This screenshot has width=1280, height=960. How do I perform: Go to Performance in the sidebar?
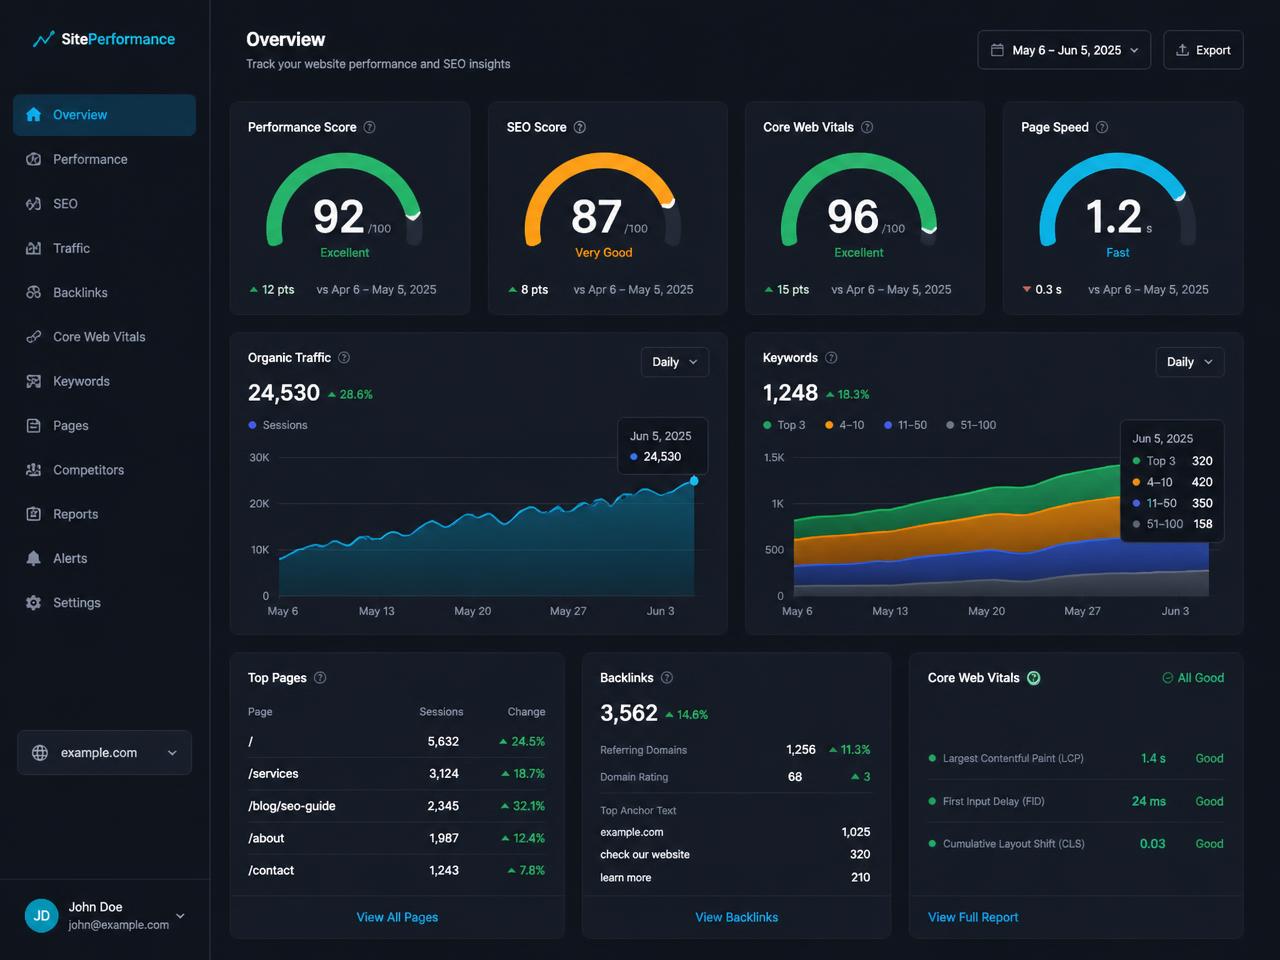click(104, 159)
